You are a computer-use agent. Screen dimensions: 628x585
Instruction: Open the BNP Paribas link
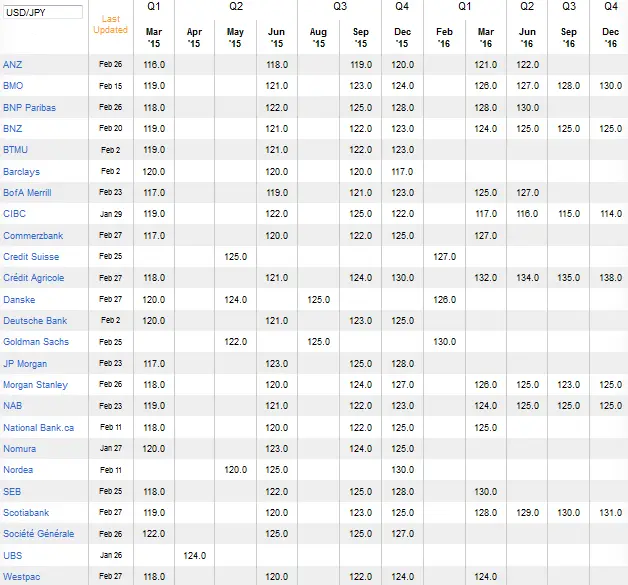coord(29,107)
